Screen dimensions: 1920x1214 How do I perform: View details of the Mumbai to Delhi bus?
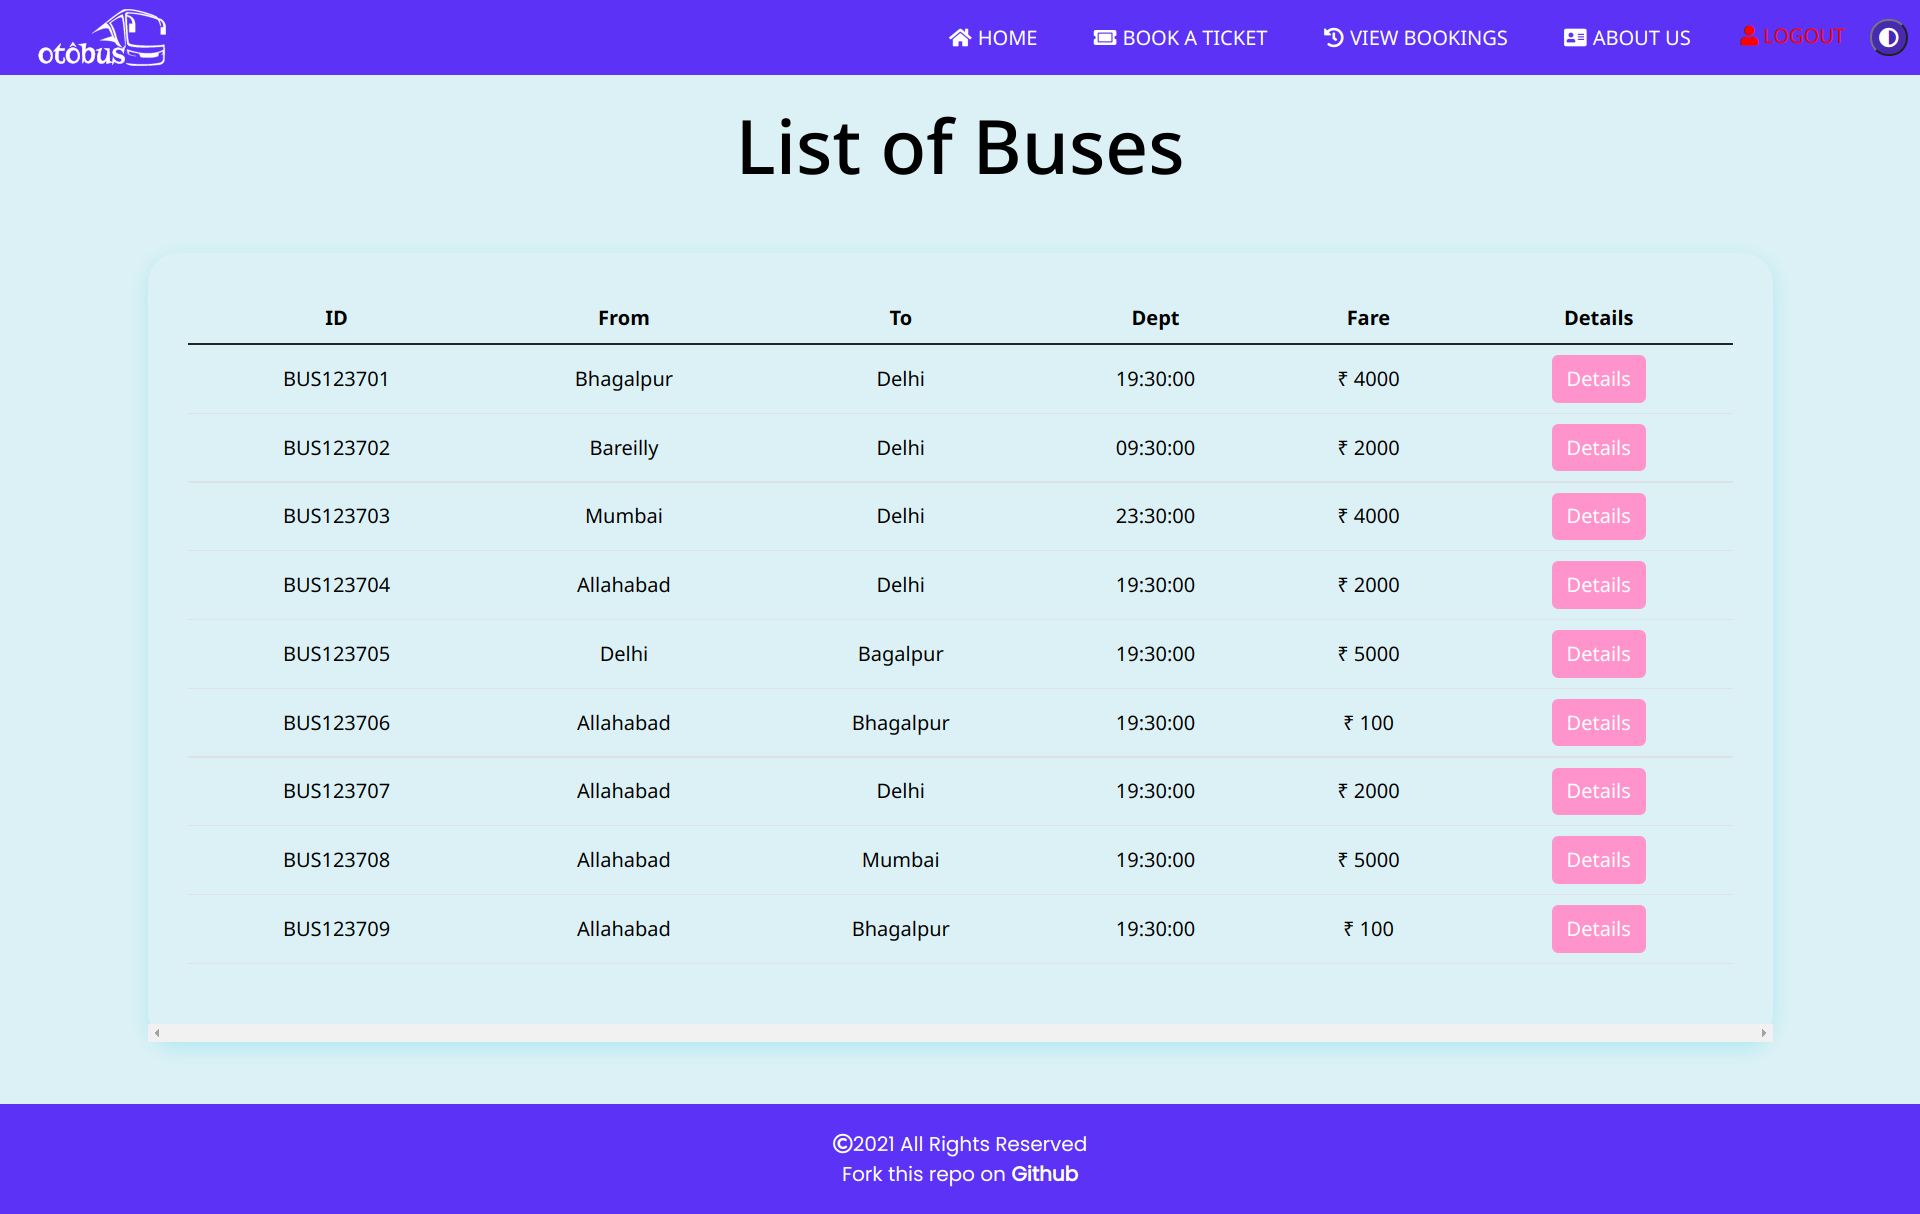[x=1597, y=516]
